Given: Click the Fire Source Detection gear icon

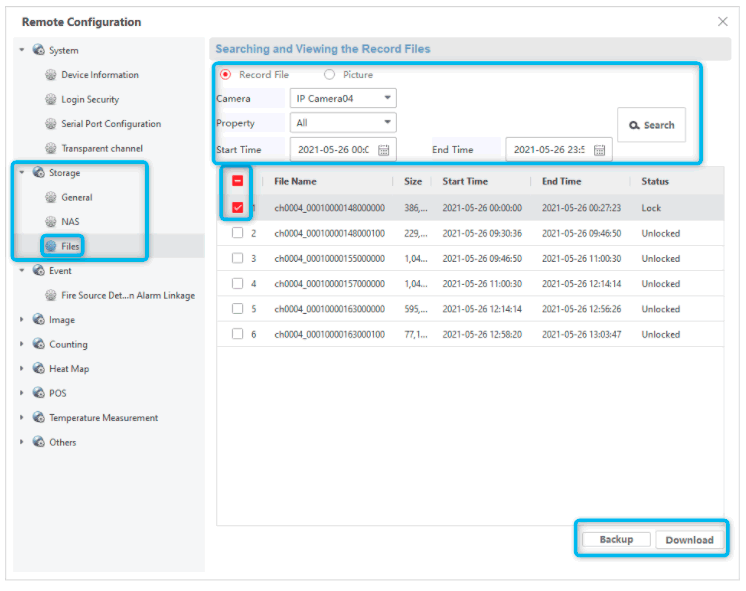Looking at the screenshot, I should [51, 295].
